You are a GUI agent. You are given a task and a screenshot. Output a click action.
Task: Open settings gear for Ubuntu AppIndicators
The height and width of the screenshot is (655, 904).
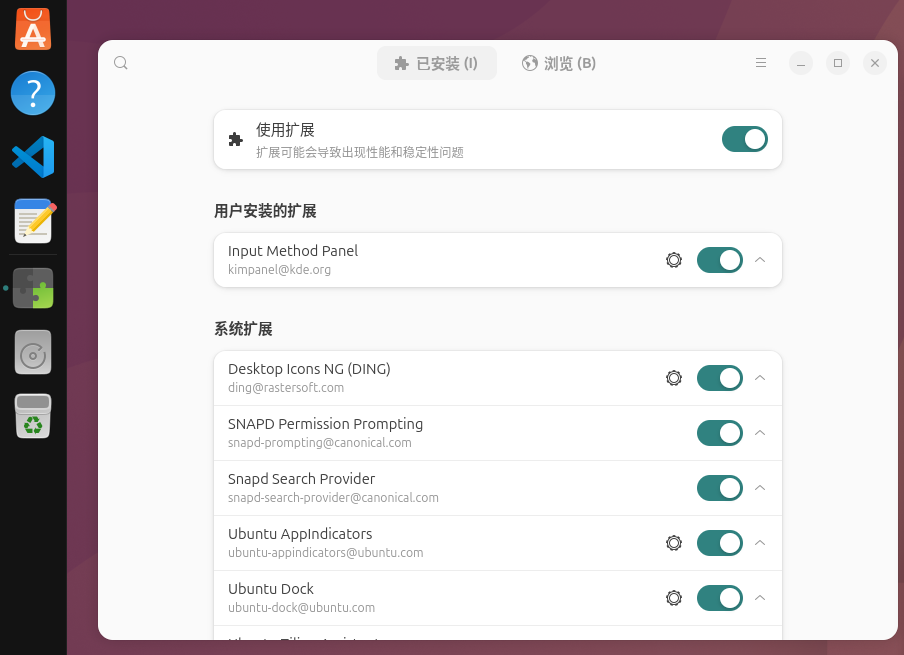coord(673,543)
